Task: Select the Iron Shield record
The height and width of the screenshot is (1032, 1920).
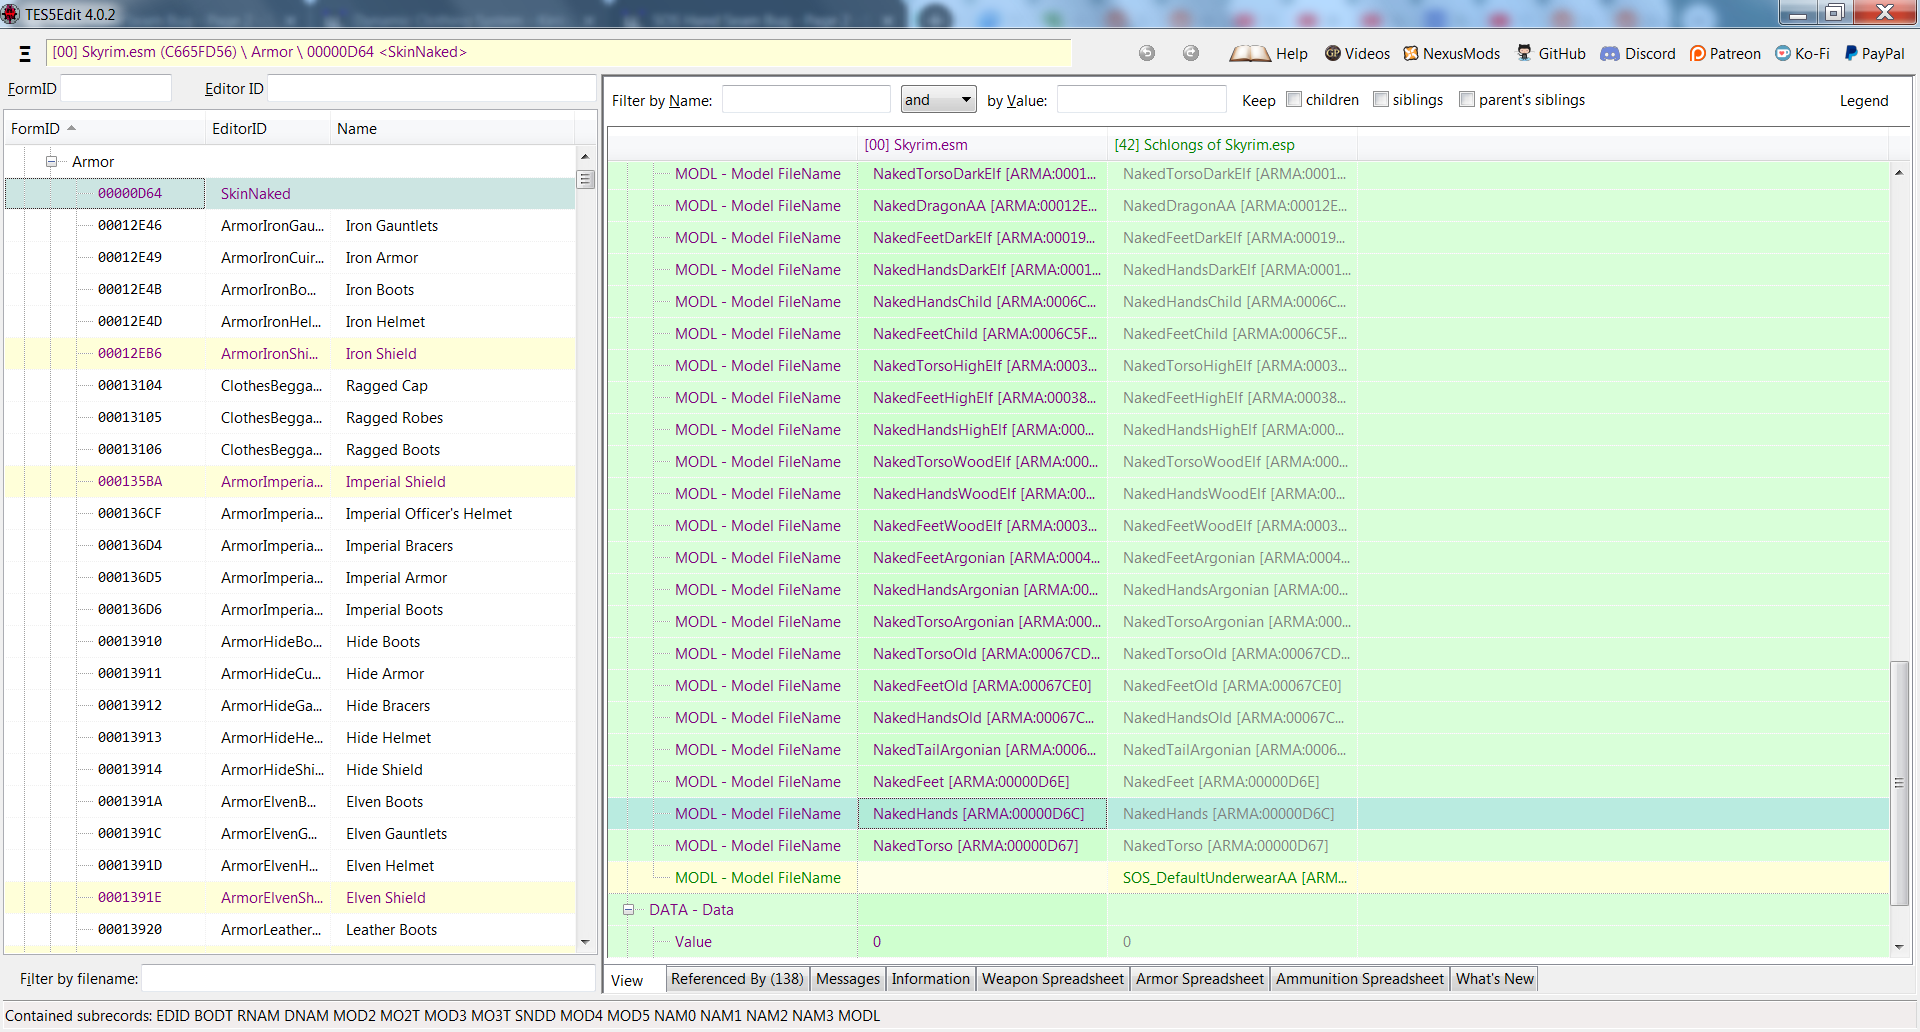Action: [290, 353]
